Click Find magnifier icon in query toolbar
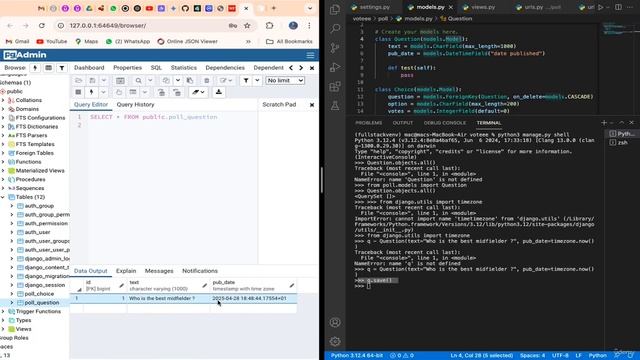The width and height of the screenshot is (640, 360). (138, 80)
